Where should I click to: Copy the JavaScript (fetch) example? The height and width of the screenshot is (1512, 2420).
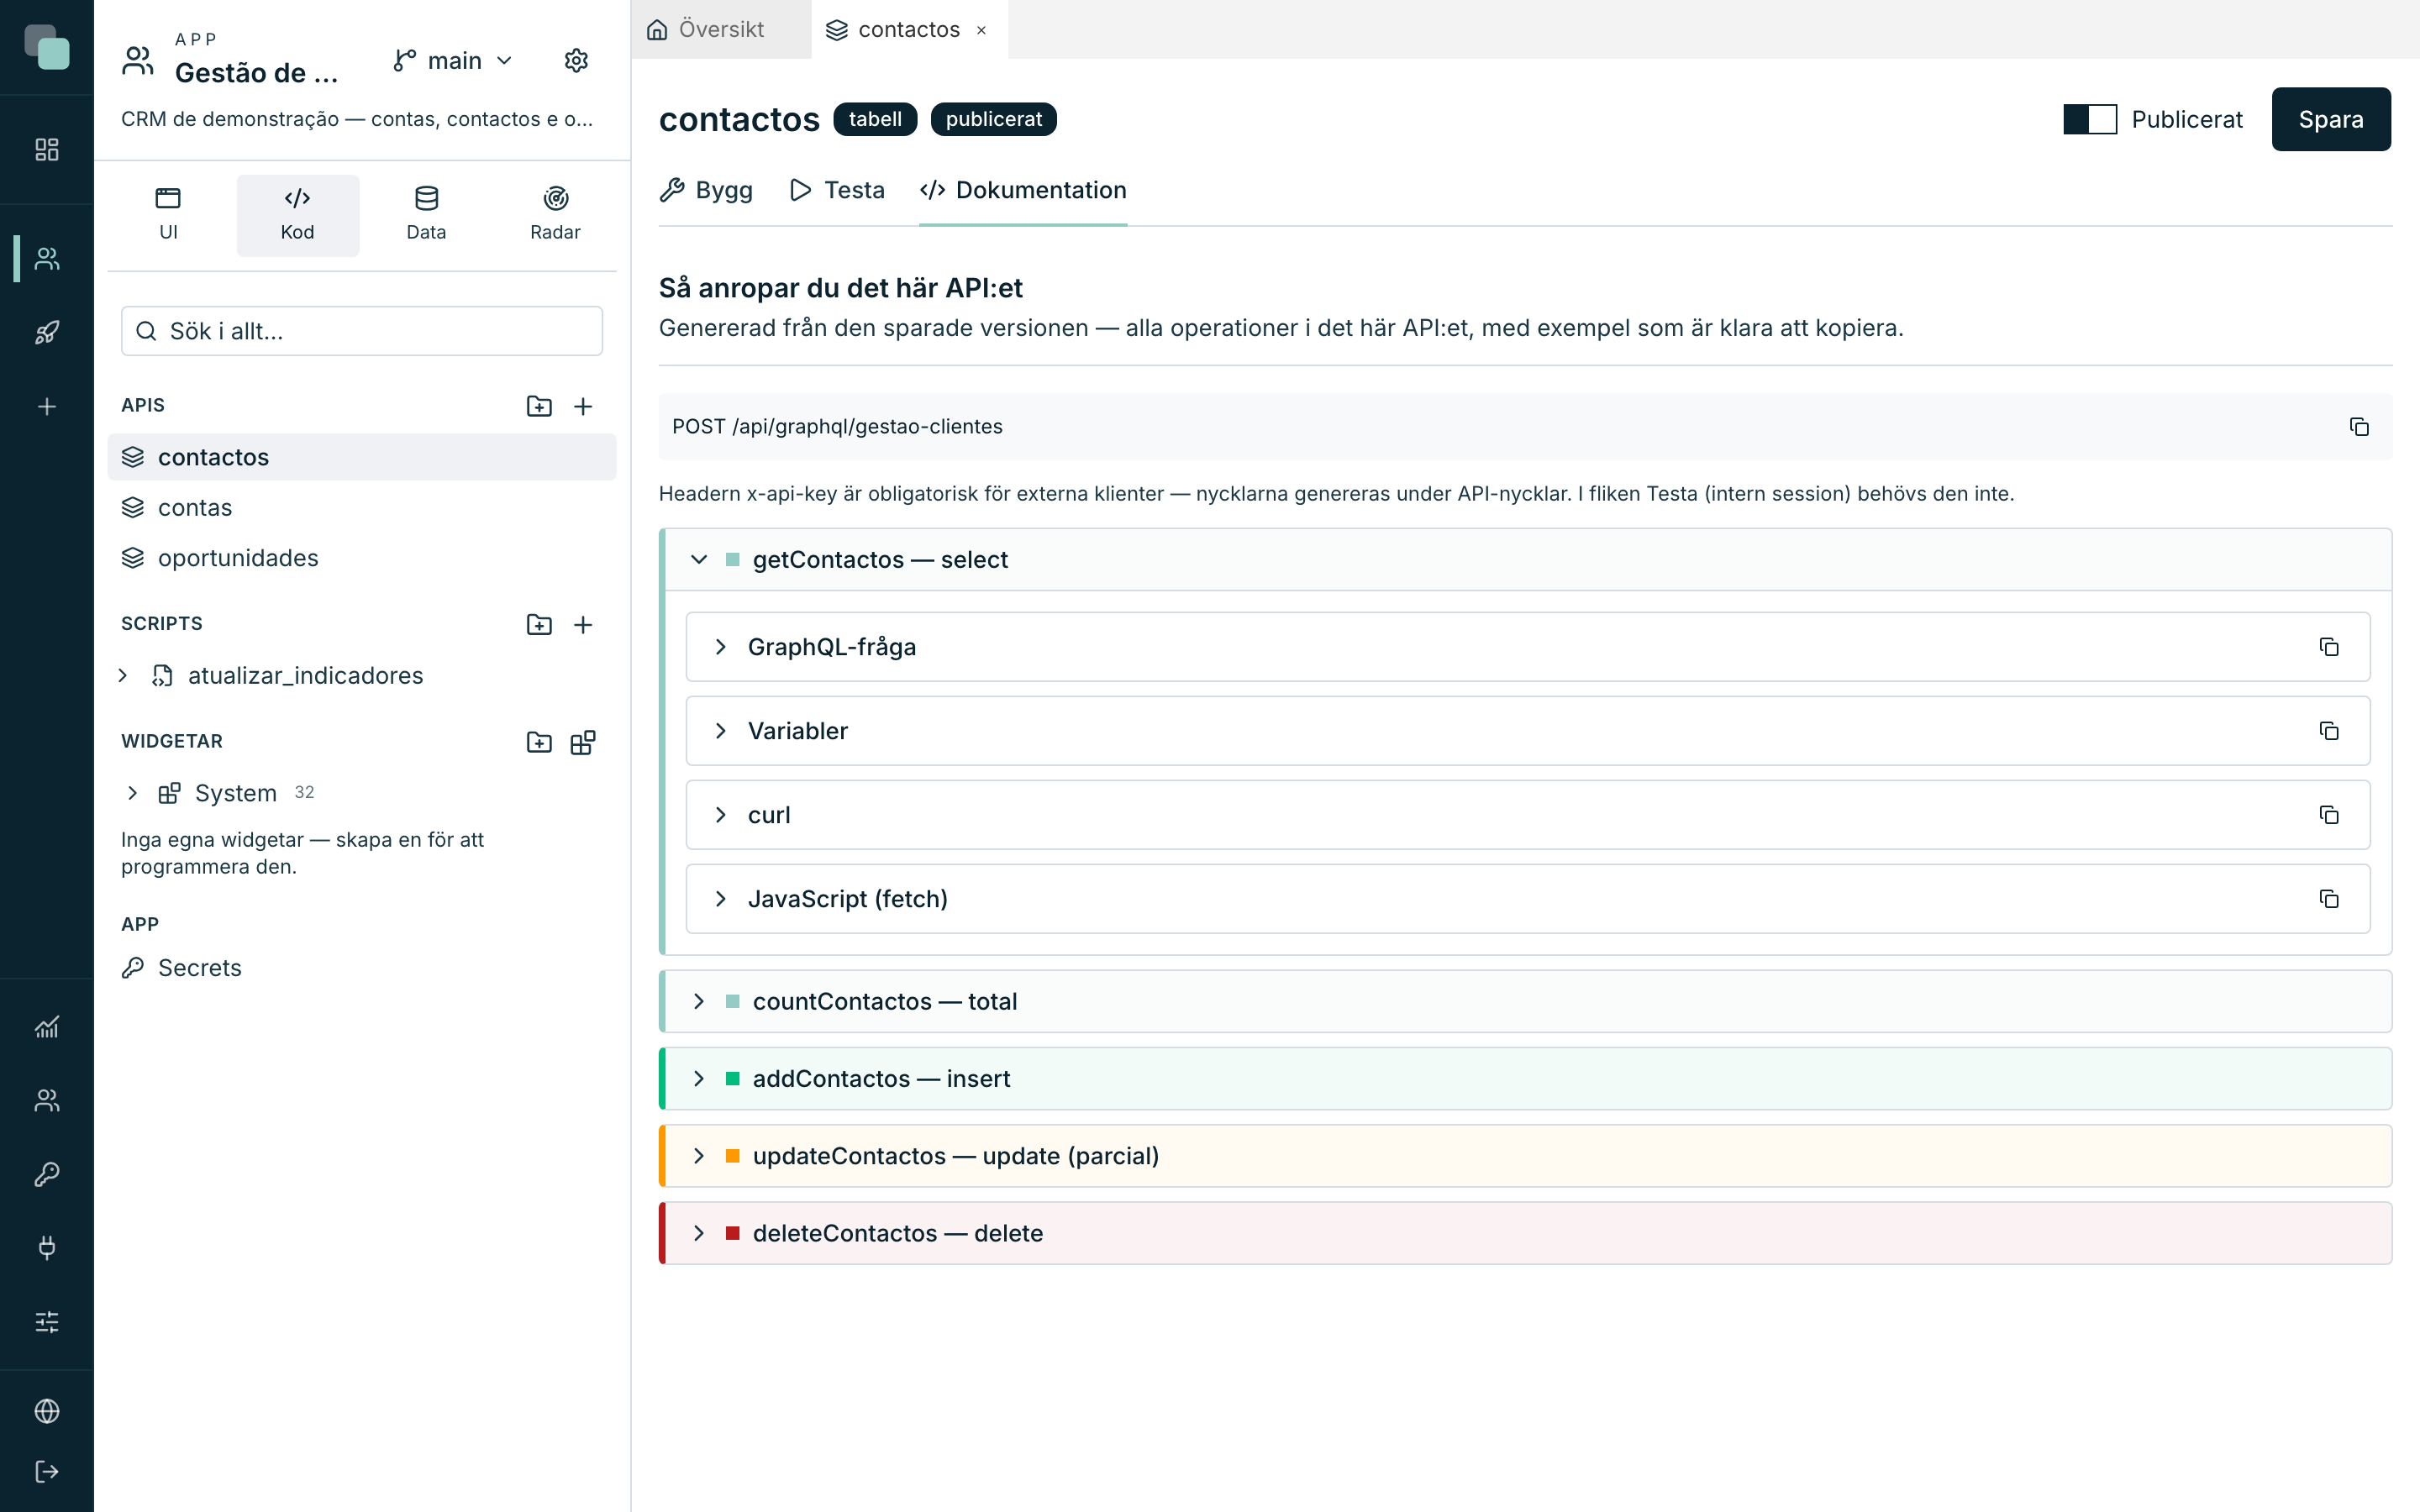tap(2329, 899)
